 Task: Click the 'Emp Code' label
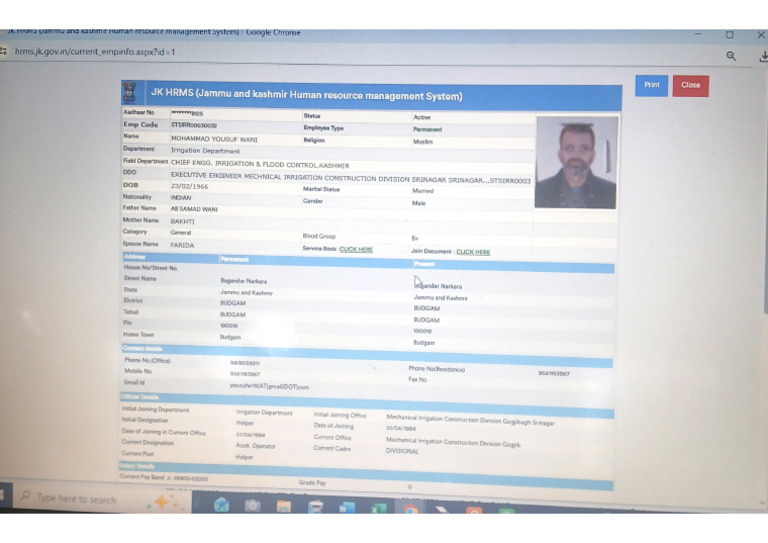coord(141,125)
